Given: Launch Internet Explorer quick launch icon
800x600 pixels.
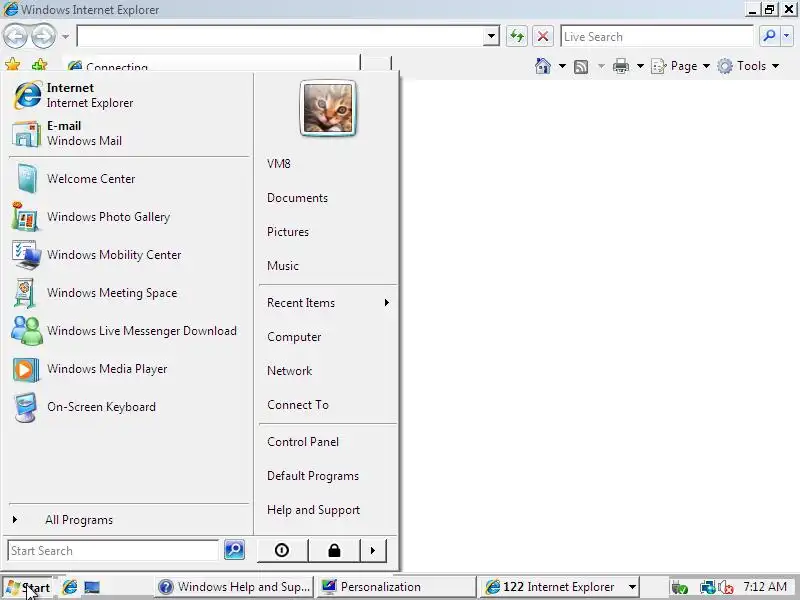Looking at the screenshot, I should pos(69,587).
